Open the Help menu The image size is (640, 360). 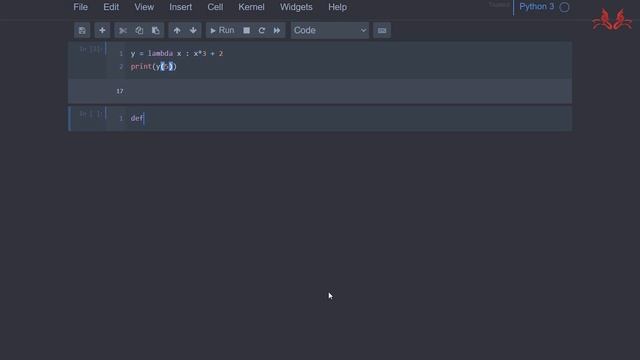pyautogui.click(x=338, y=7)
